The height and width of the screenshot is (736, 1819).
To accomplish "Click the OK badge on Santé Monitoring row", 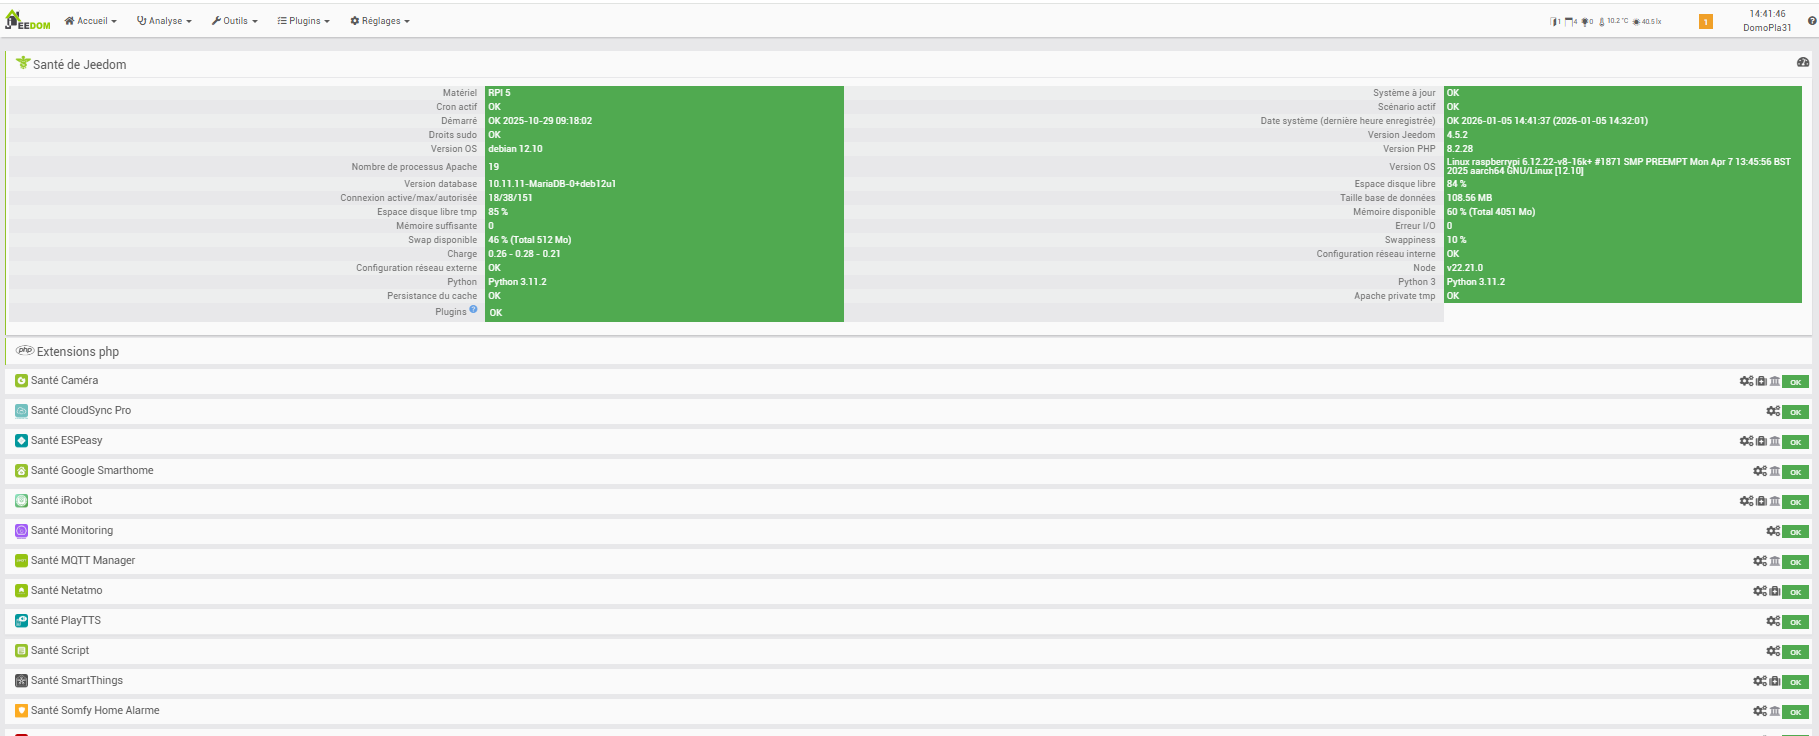I will [x=1796, y=532].
